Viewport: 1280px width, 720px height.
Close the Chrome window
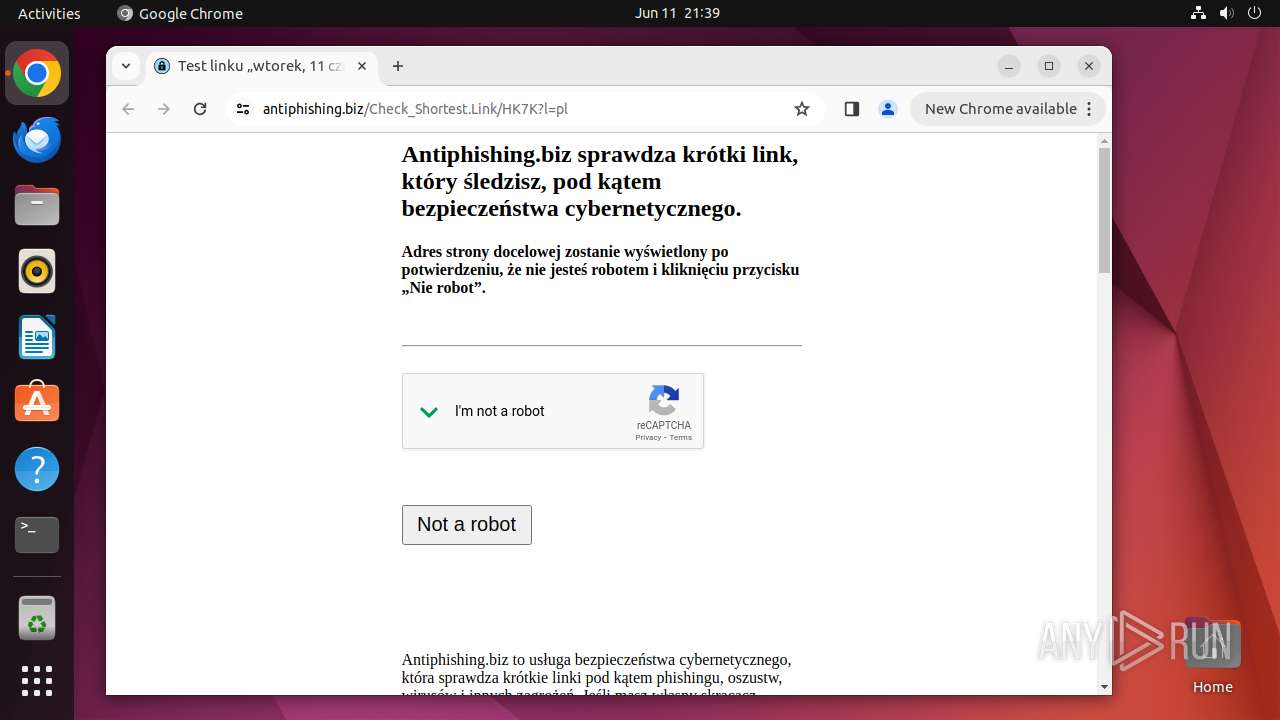coord(1089,66)
